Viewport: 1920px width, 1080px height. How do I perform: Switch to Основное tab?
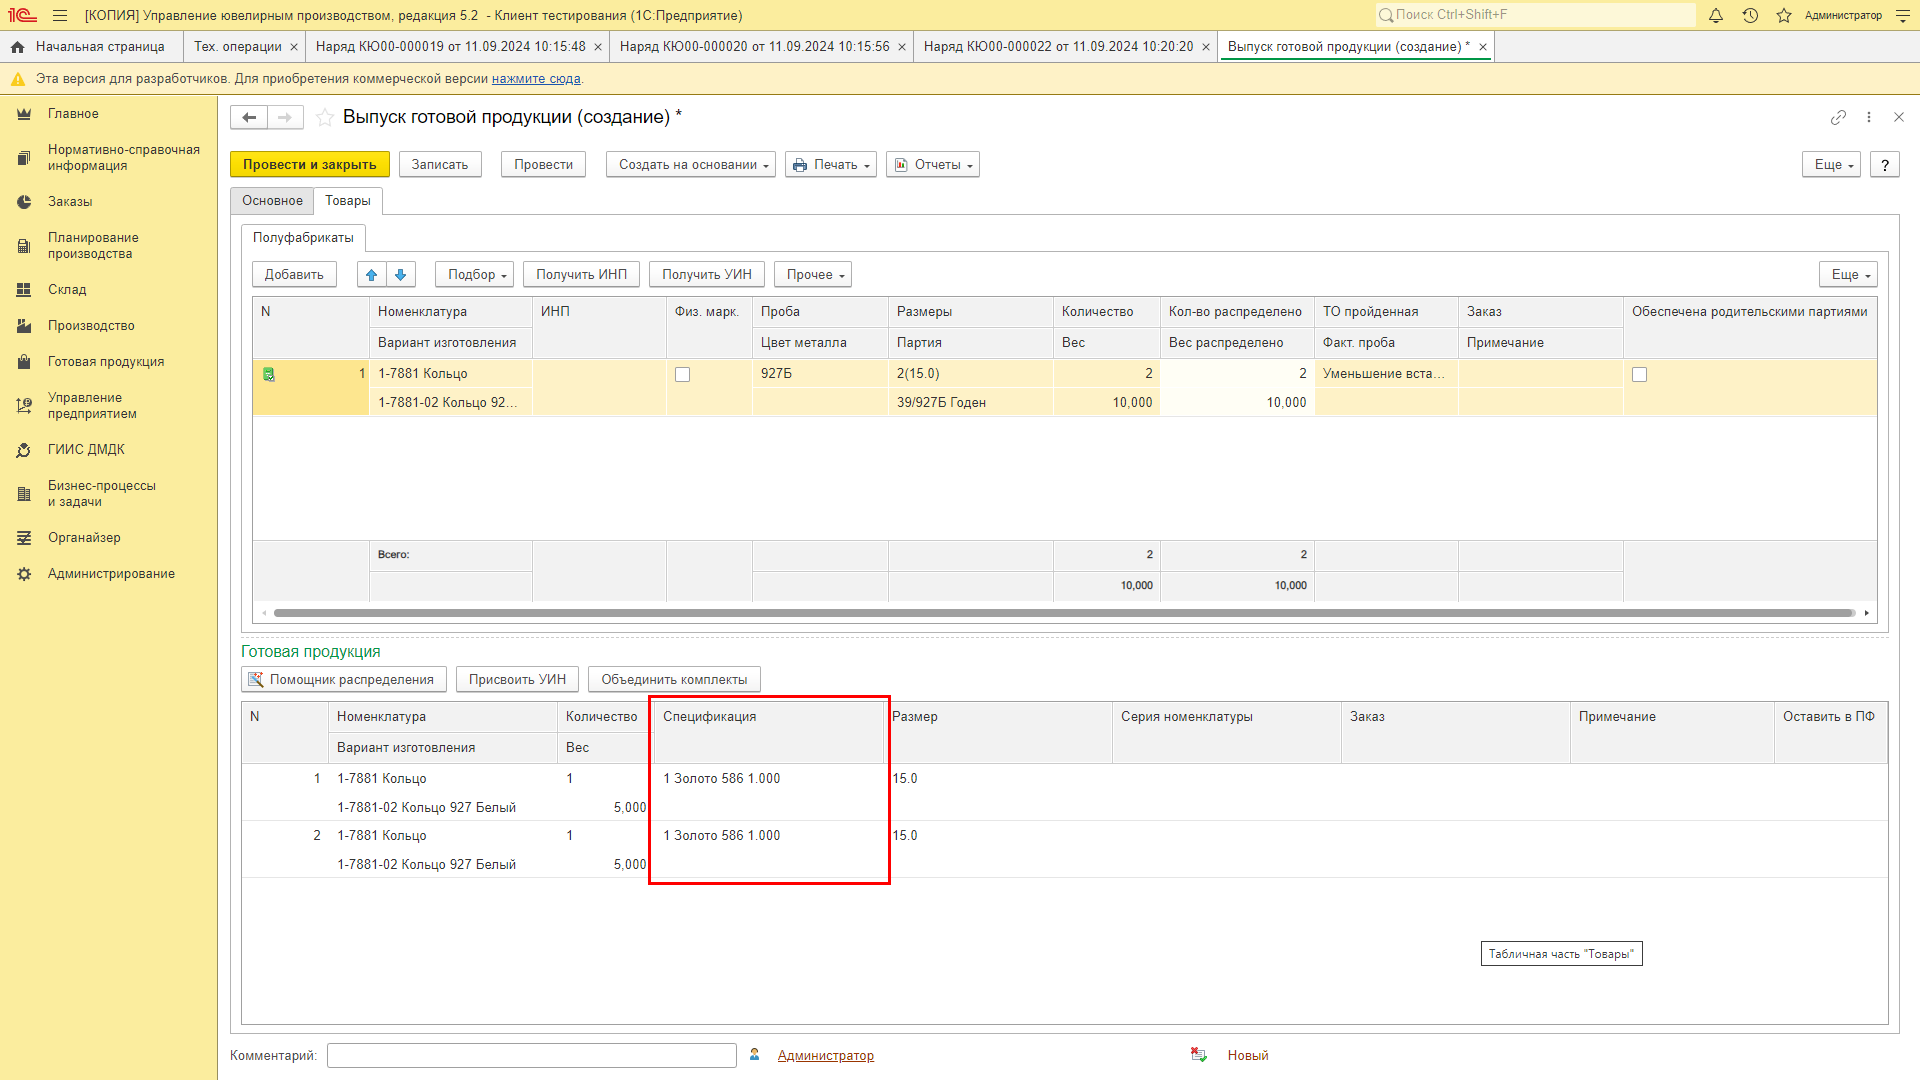click(272, 201)
